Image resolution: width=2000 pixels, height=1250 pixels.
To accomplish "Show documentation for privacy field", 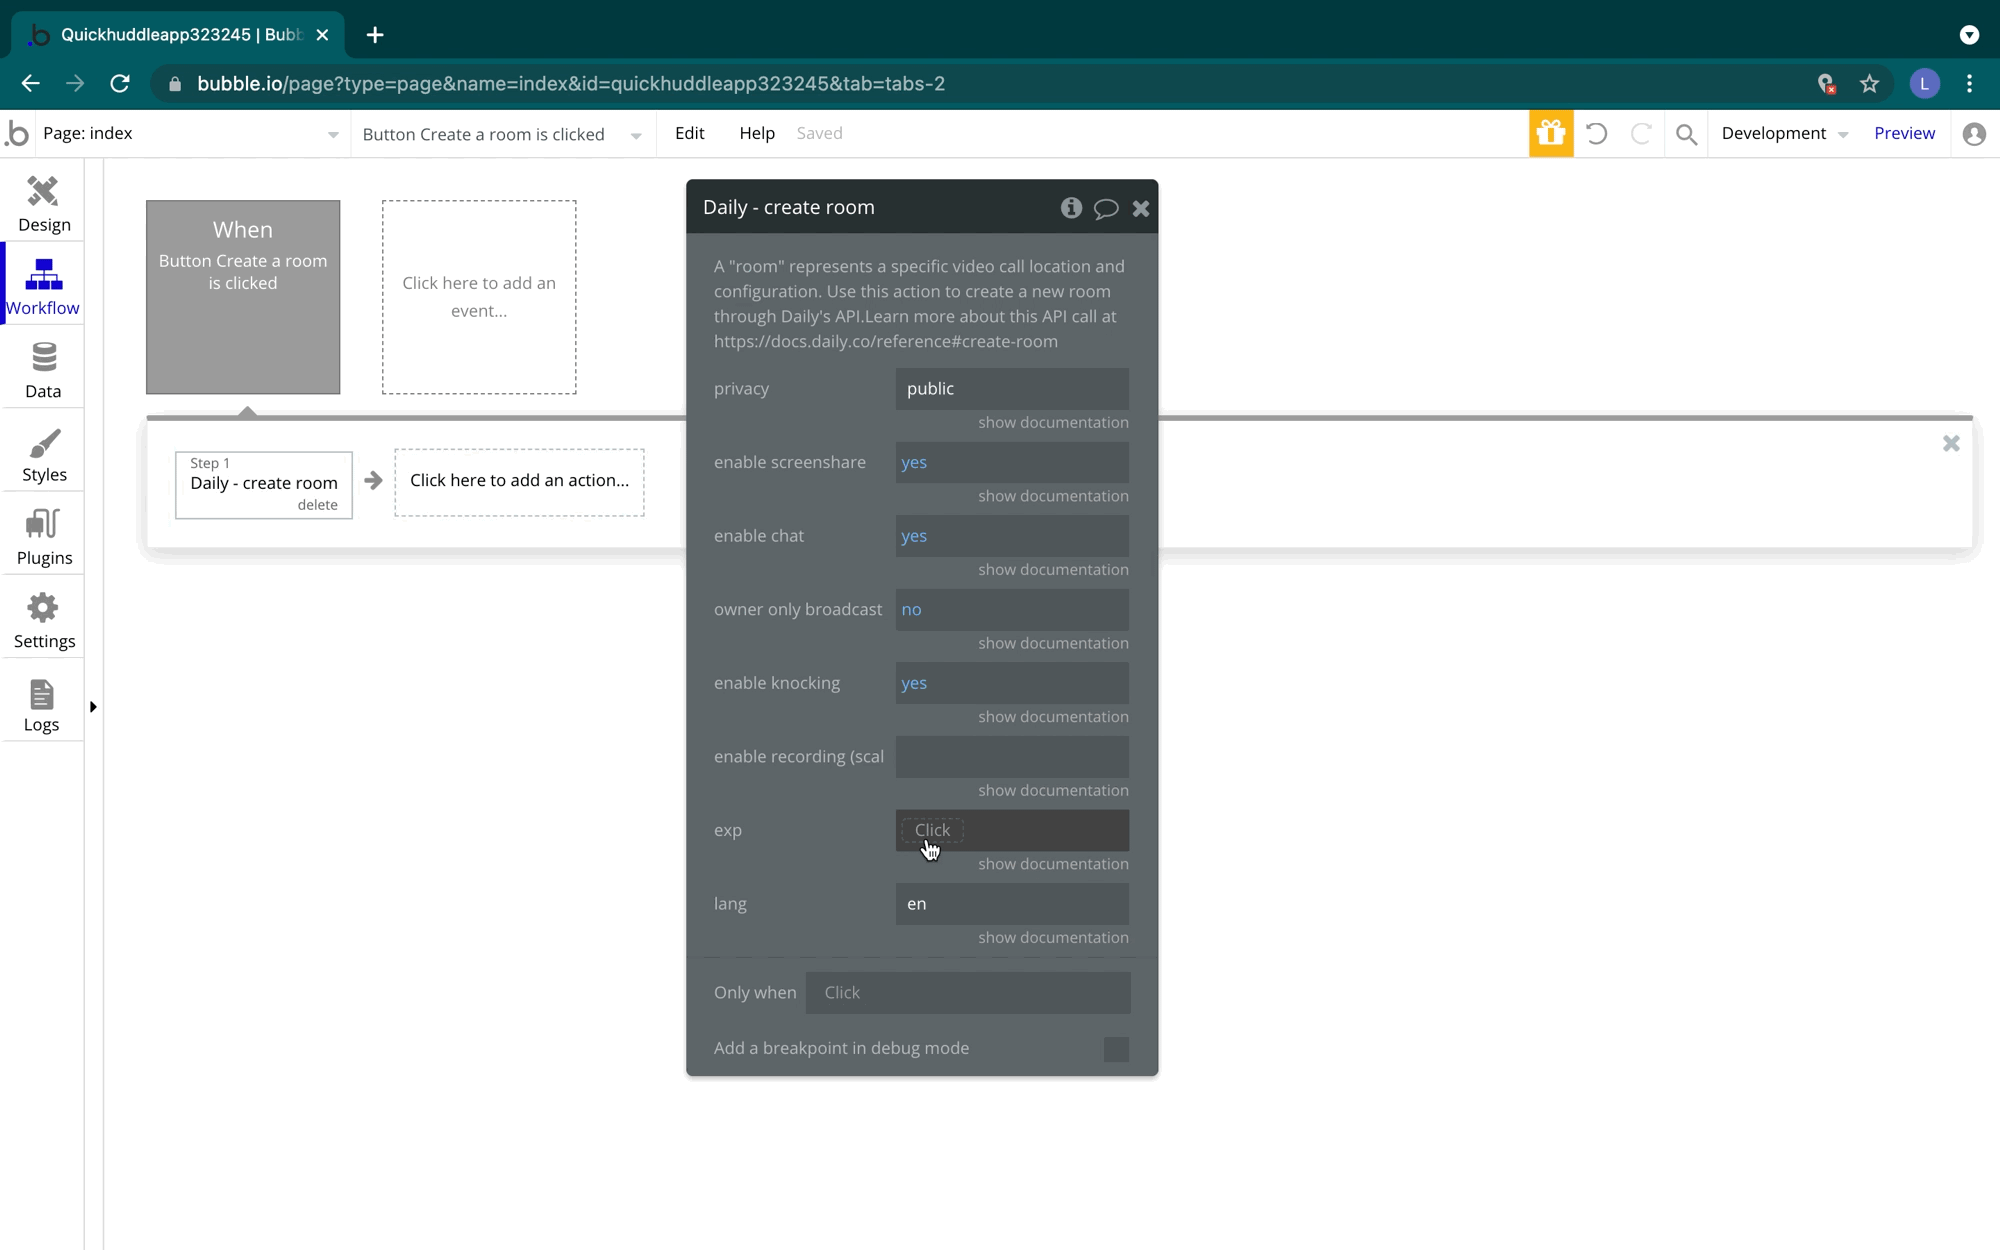I will pyautogui.click(x=1053, y=422).
